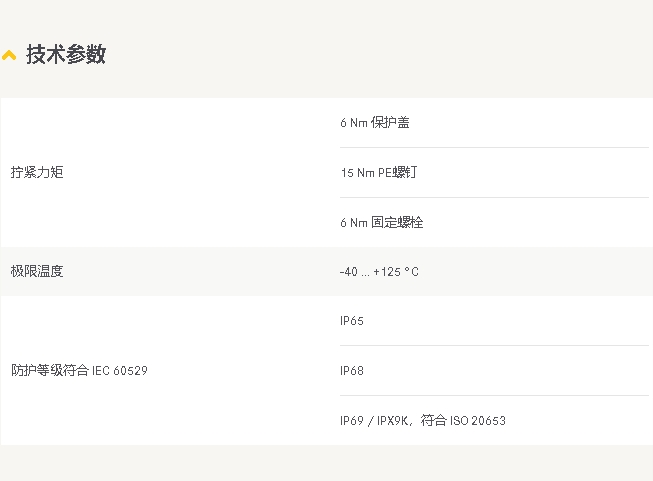Click the IP65 protection rating

coord(352,321)
